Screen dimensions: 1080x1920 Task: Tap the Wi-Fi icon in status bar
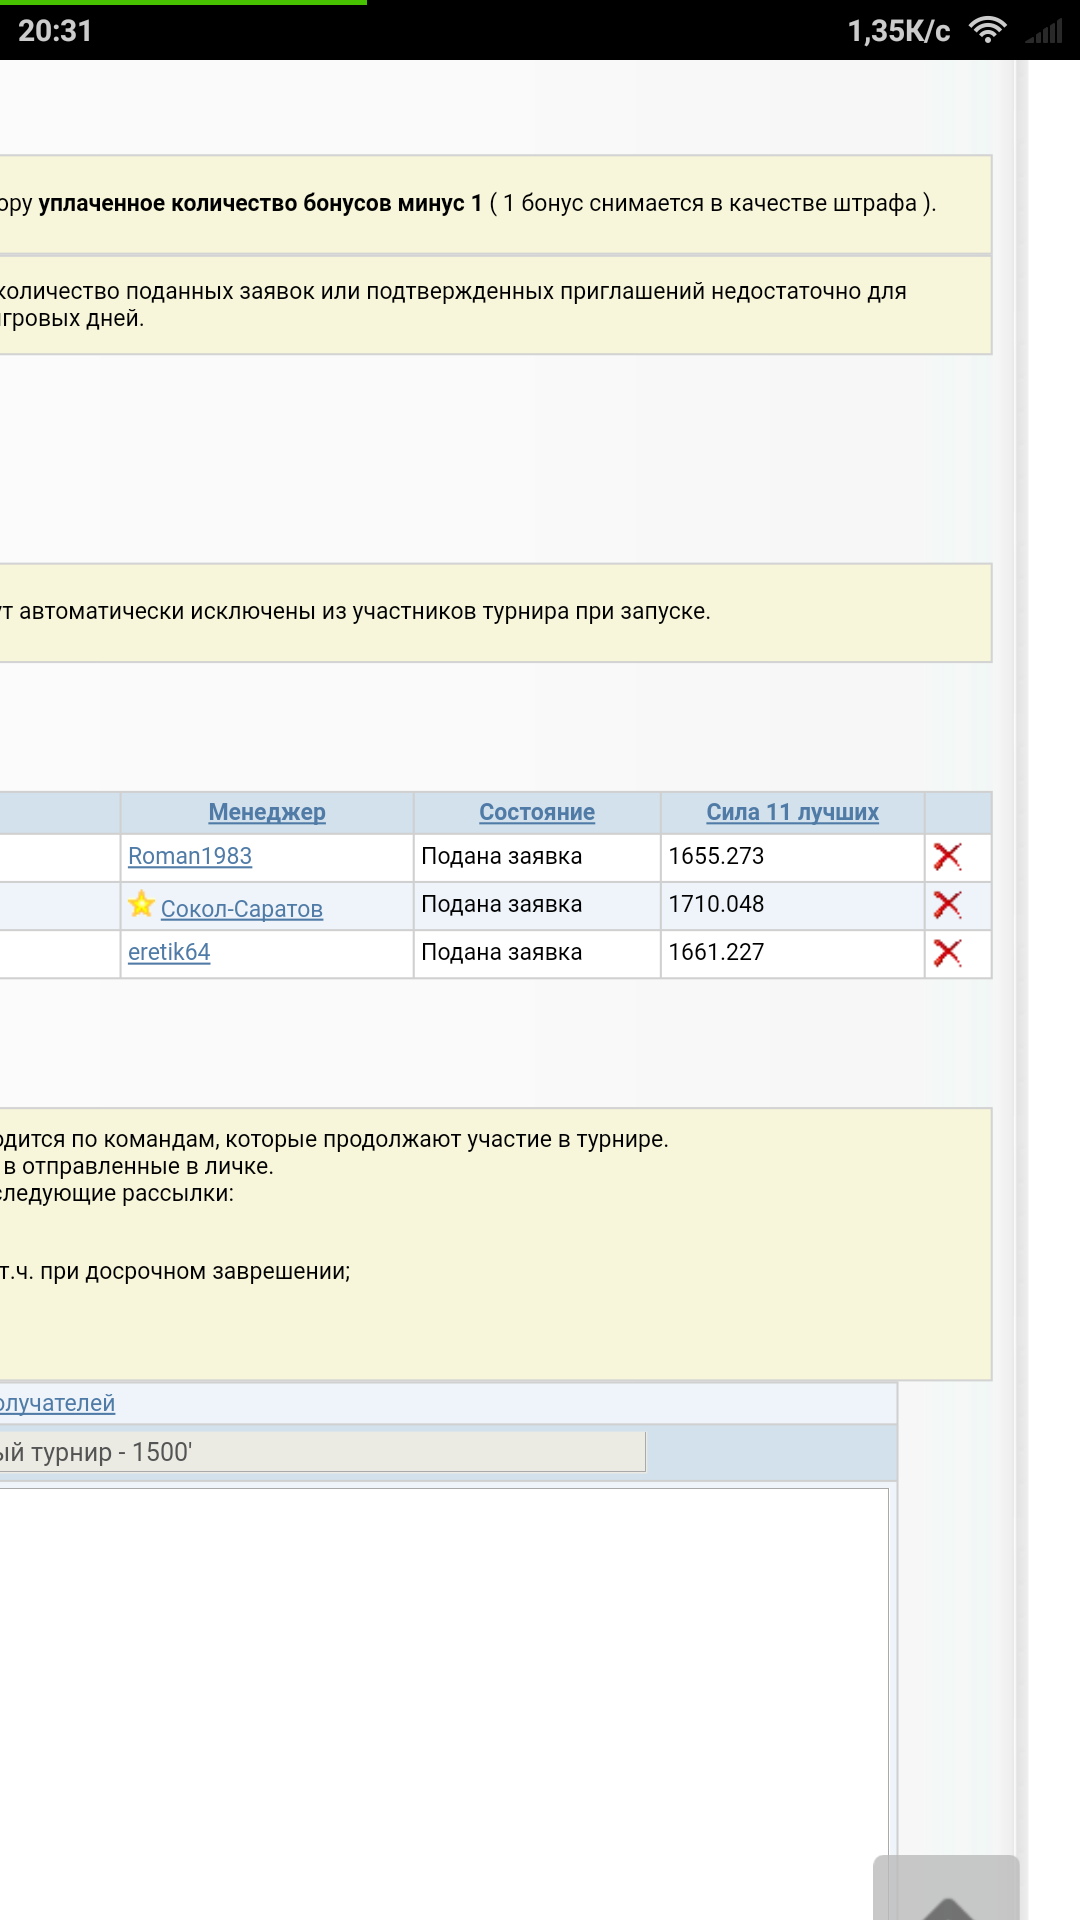[x=987, y=31]
